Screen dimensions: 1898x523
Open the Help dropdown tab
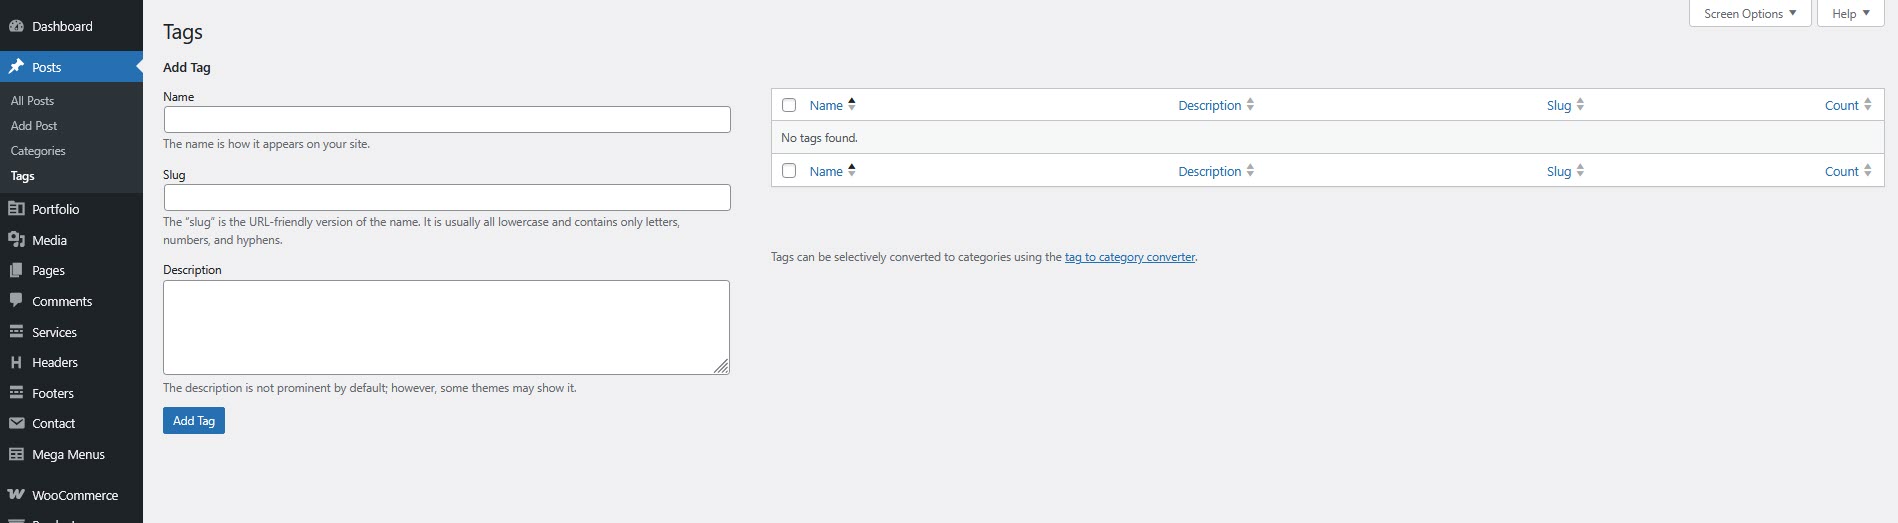(1850, 14)
